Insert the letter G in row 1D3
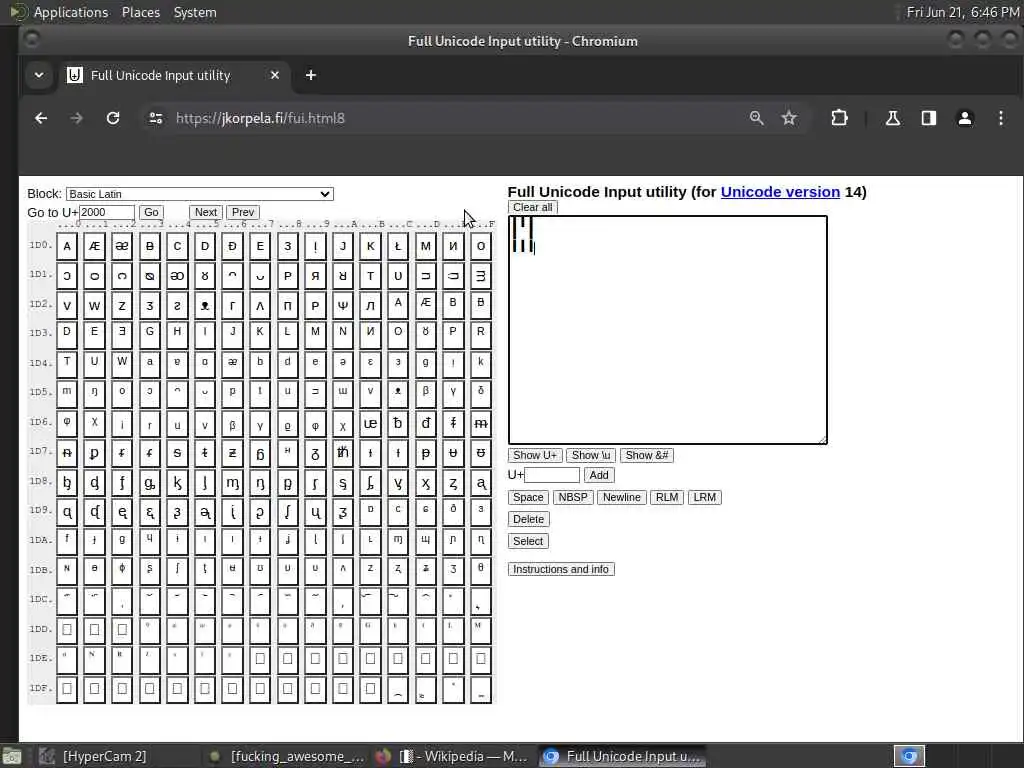 [150, 335]
